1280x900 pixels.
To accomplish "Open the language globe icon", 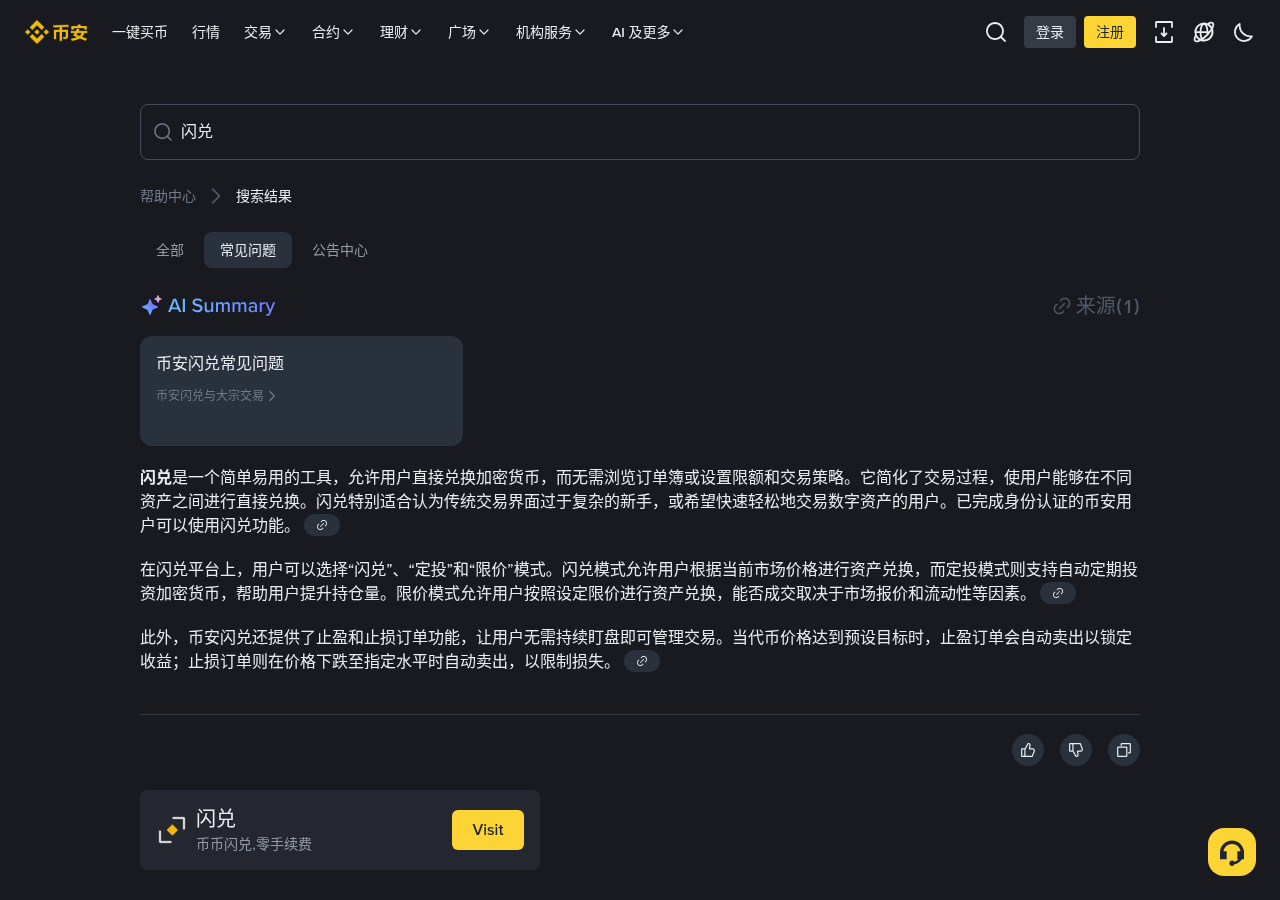I will 1204,32.
